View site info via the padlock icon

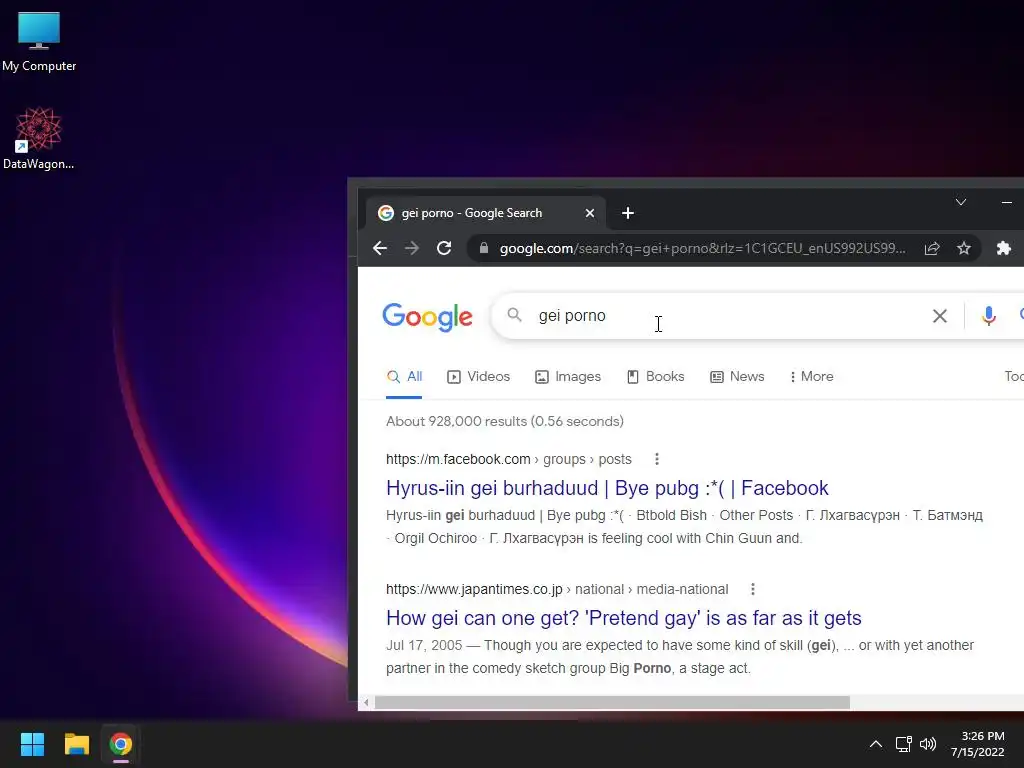coord(484,248)
